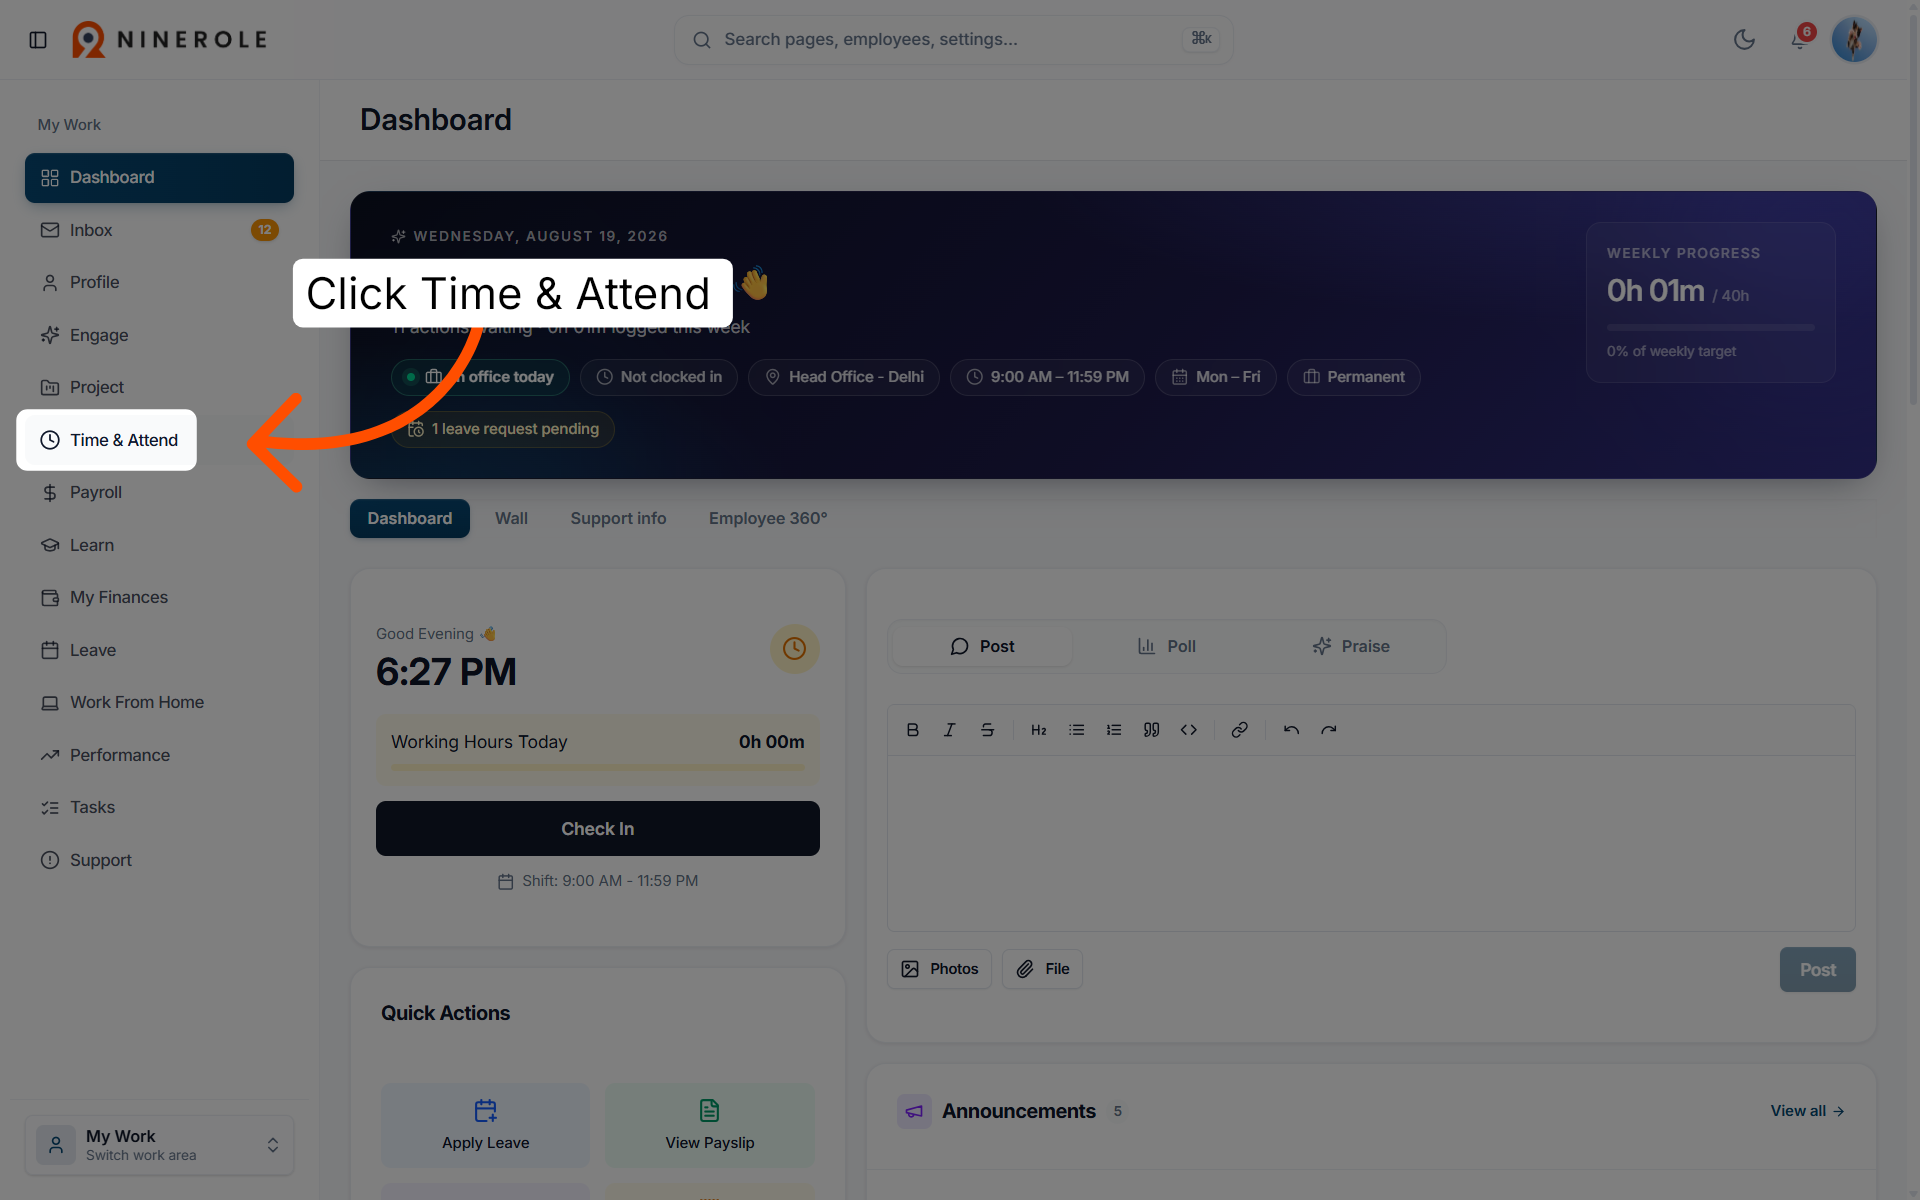The image size is (1920, 1200).
Task: Switch to the Wall tab
Action: point(511,518)
